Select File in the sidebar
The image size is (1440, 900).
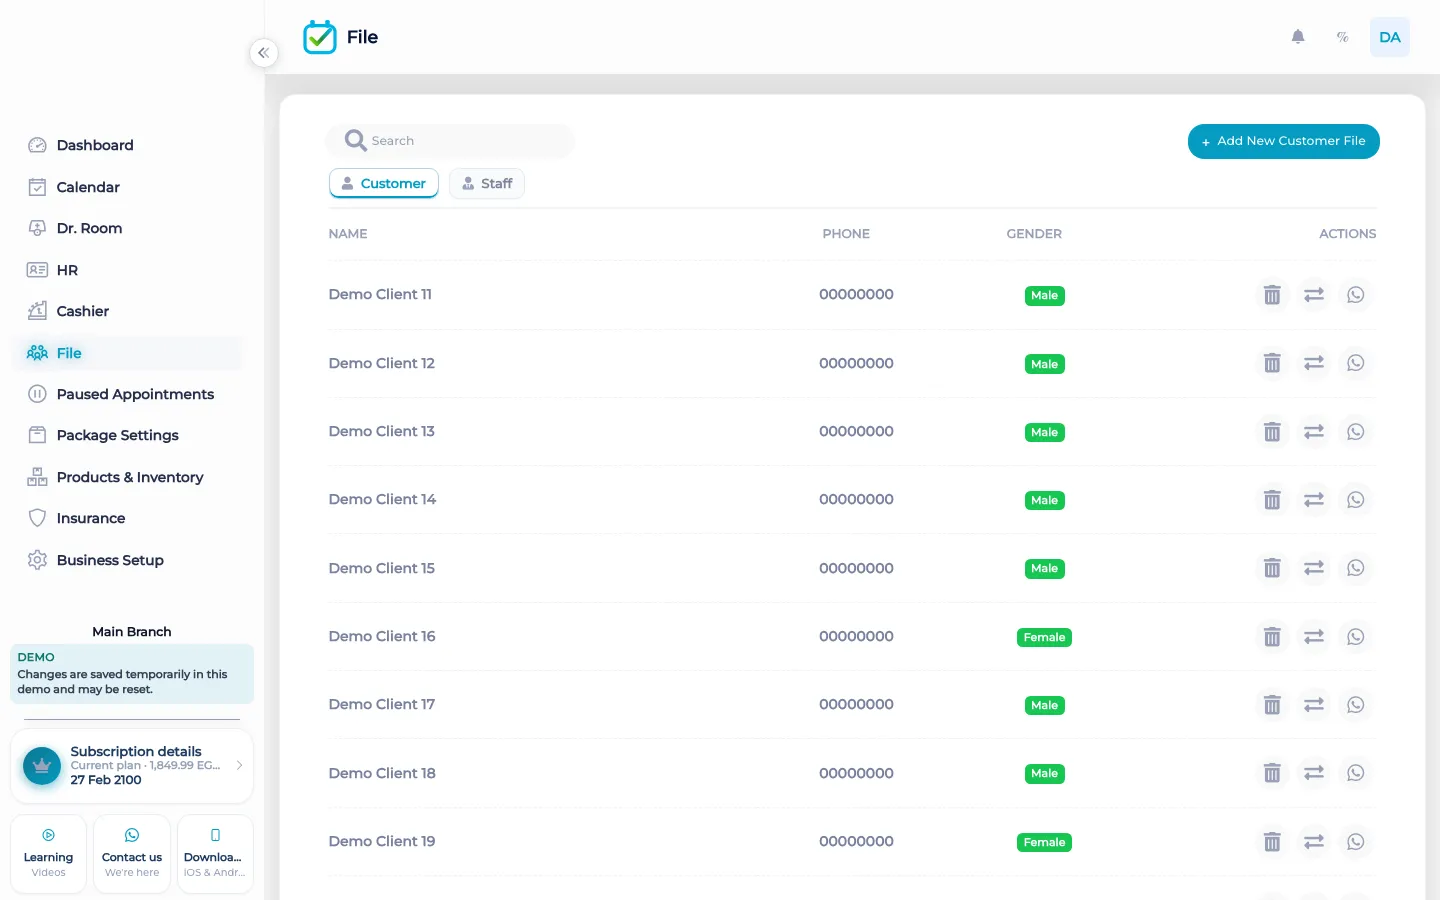click(x=127, y=353)
